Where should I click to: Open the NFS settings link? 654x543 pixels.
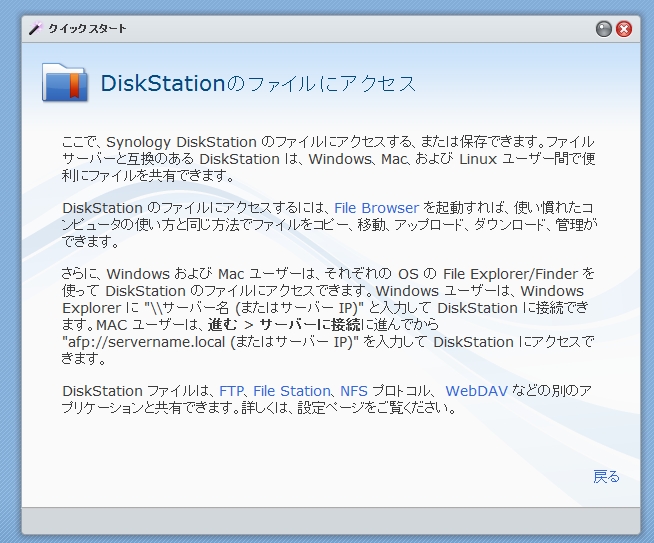354,391
